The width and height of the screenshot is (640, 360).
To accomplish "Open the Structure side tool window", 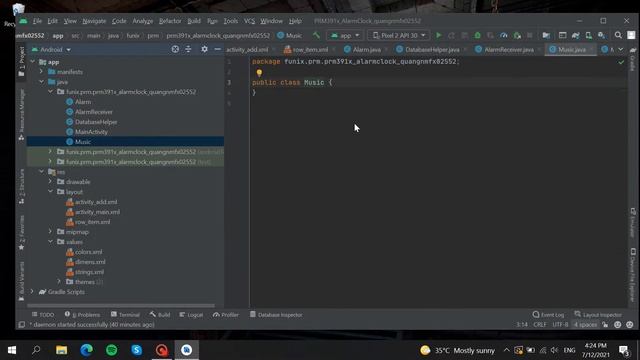I will 22,186.
